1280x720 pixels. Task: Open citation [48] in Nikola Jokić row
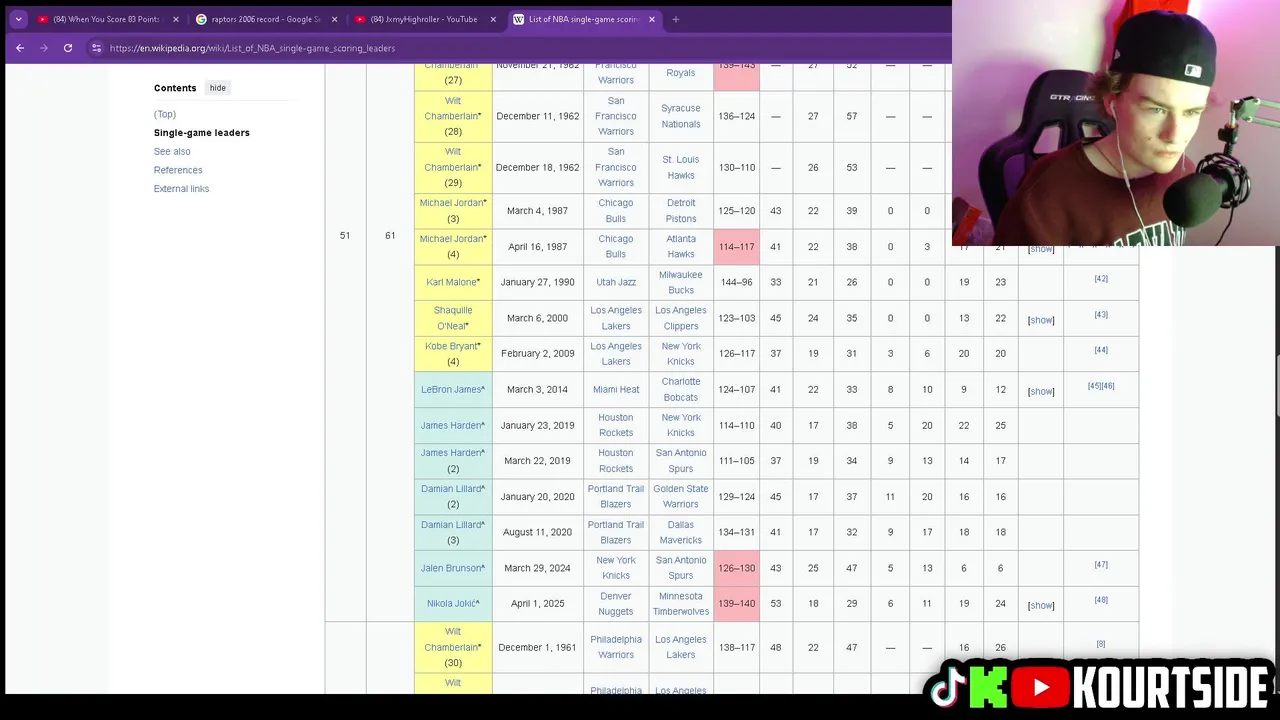point(1101,600)
